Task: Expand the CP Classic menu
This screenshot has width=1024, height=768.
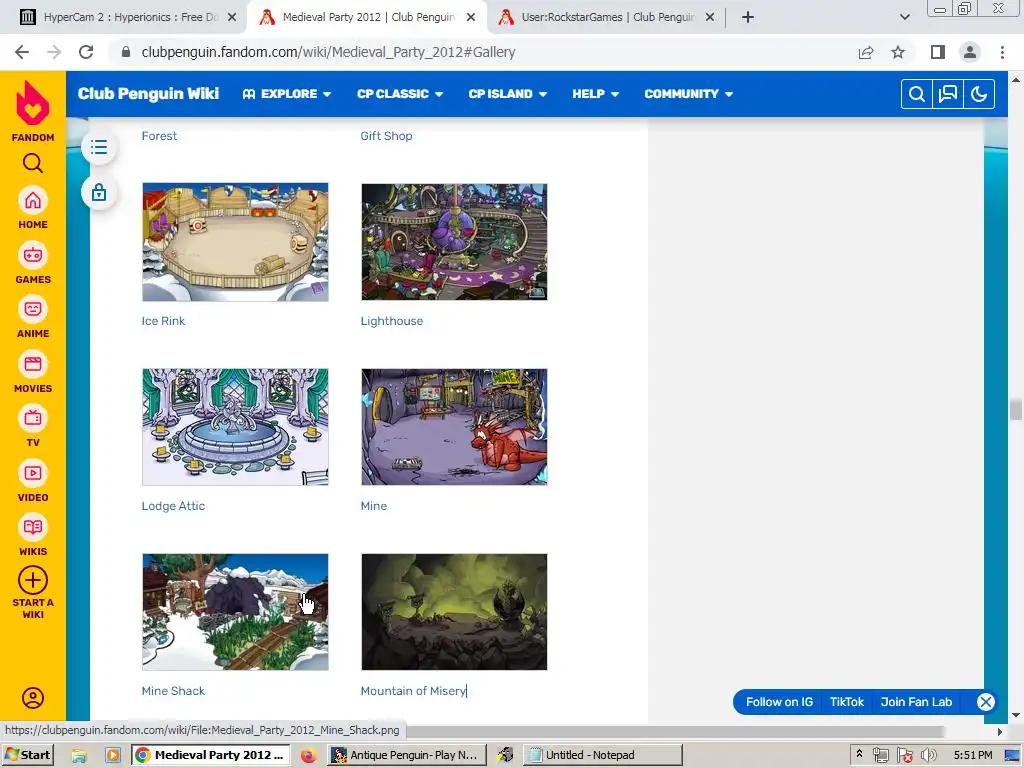Action: point(400,94)
